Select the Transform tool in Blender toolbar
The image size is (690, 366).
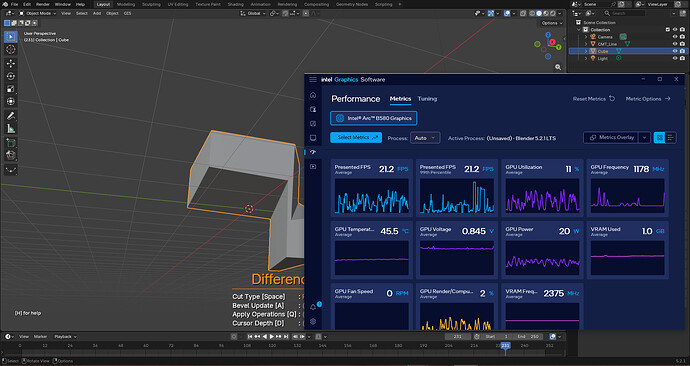coord(11,102)
